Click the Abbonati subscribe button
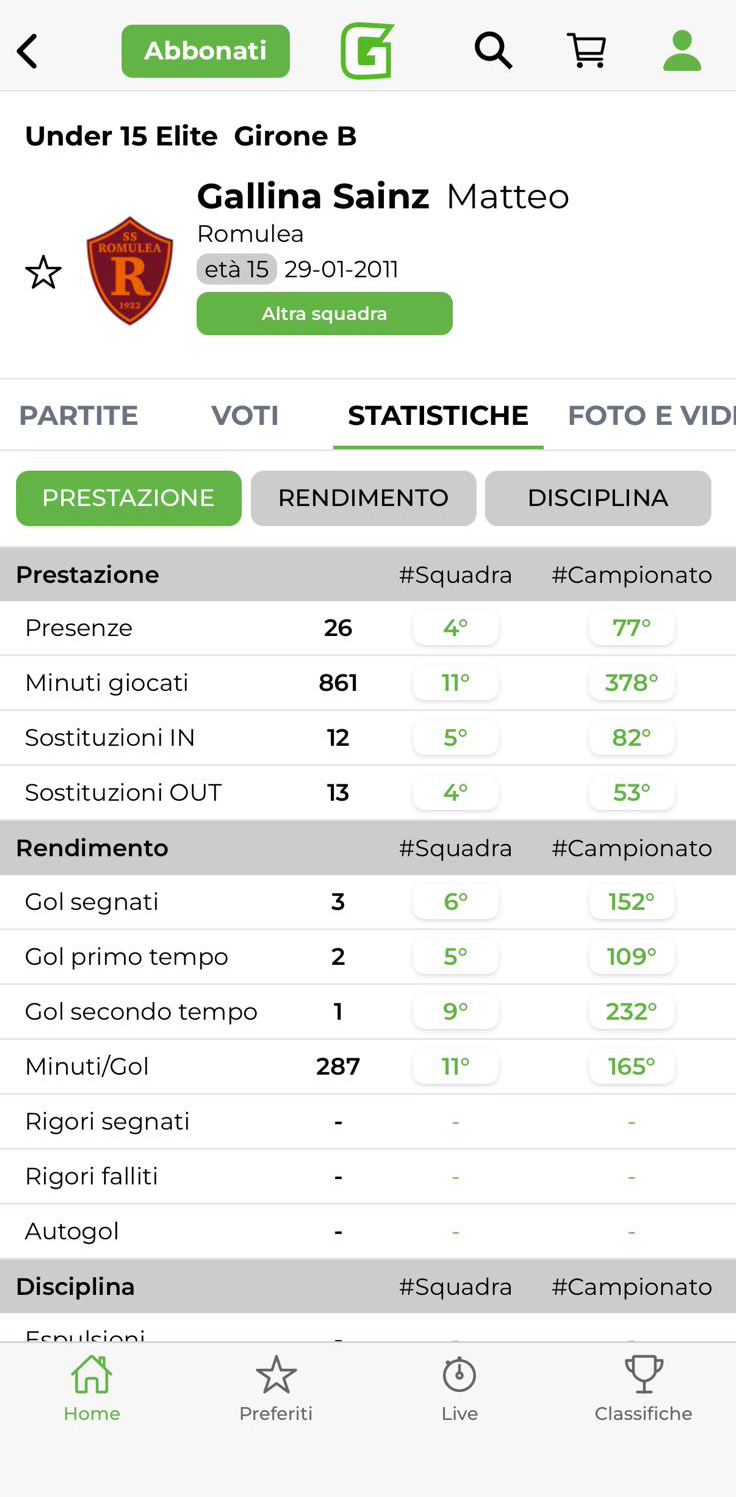736x1497 pixels. 205,51
